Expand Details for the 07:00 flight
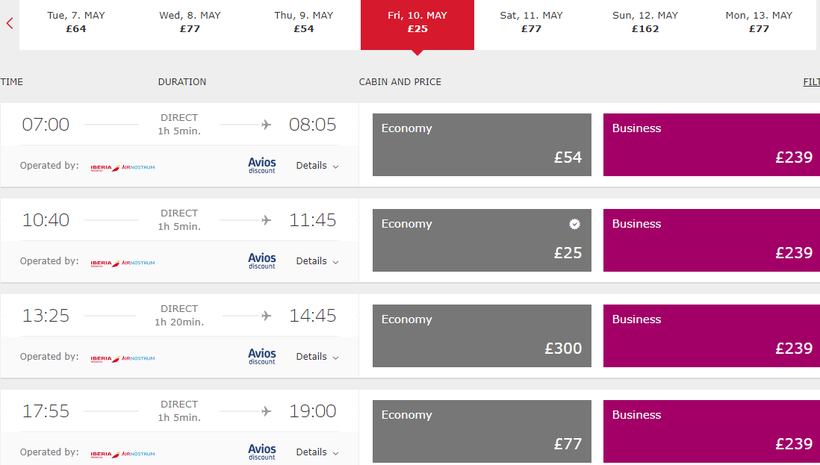Screen dimensions: 820x465 [317, 166]
